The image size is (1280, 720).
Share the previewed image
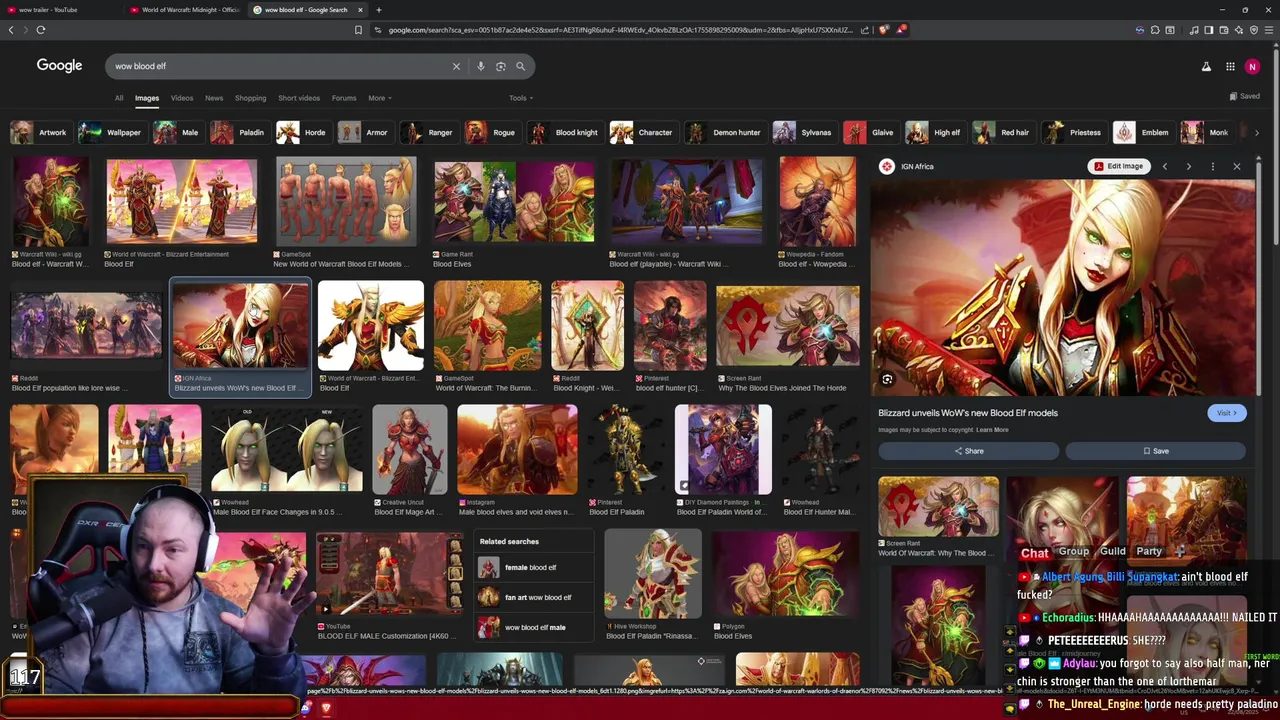tap(968, 451)
